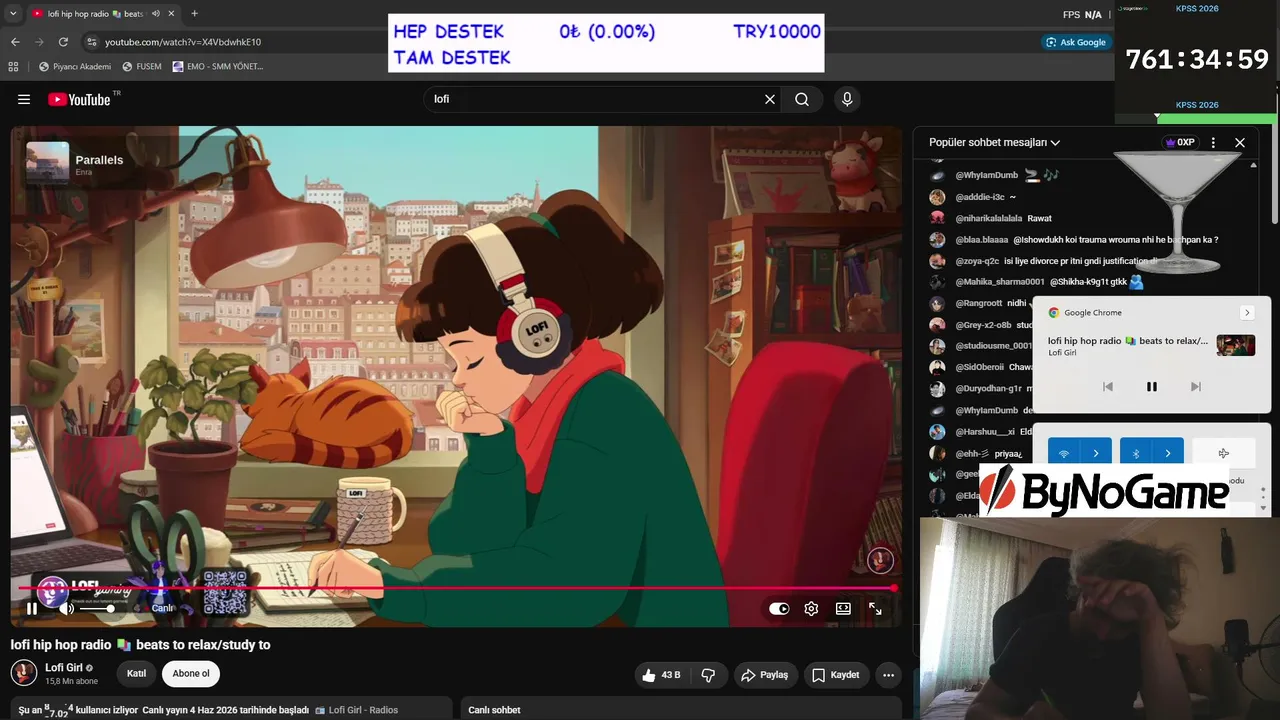This screenshot has width=1280, height=720.
Task: Expand the Google Chrome media popup arrow
Action: (1247, 313)
